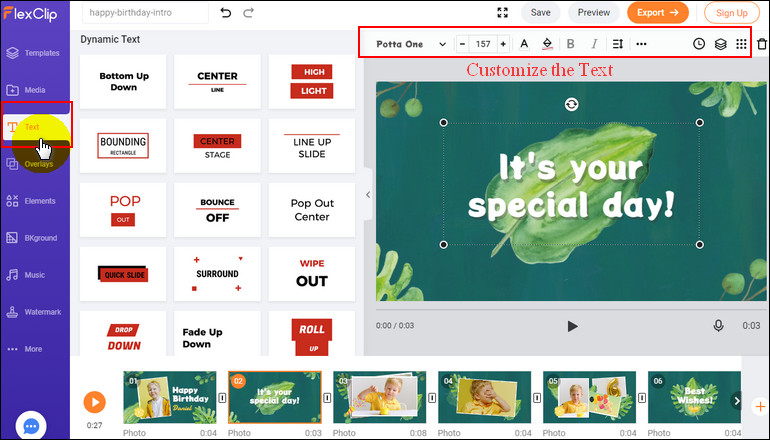Image resolution: width=770 pixels, height=440 pixels.
Task: Open the transition between scenes 01 and 02
Action: 222,397
